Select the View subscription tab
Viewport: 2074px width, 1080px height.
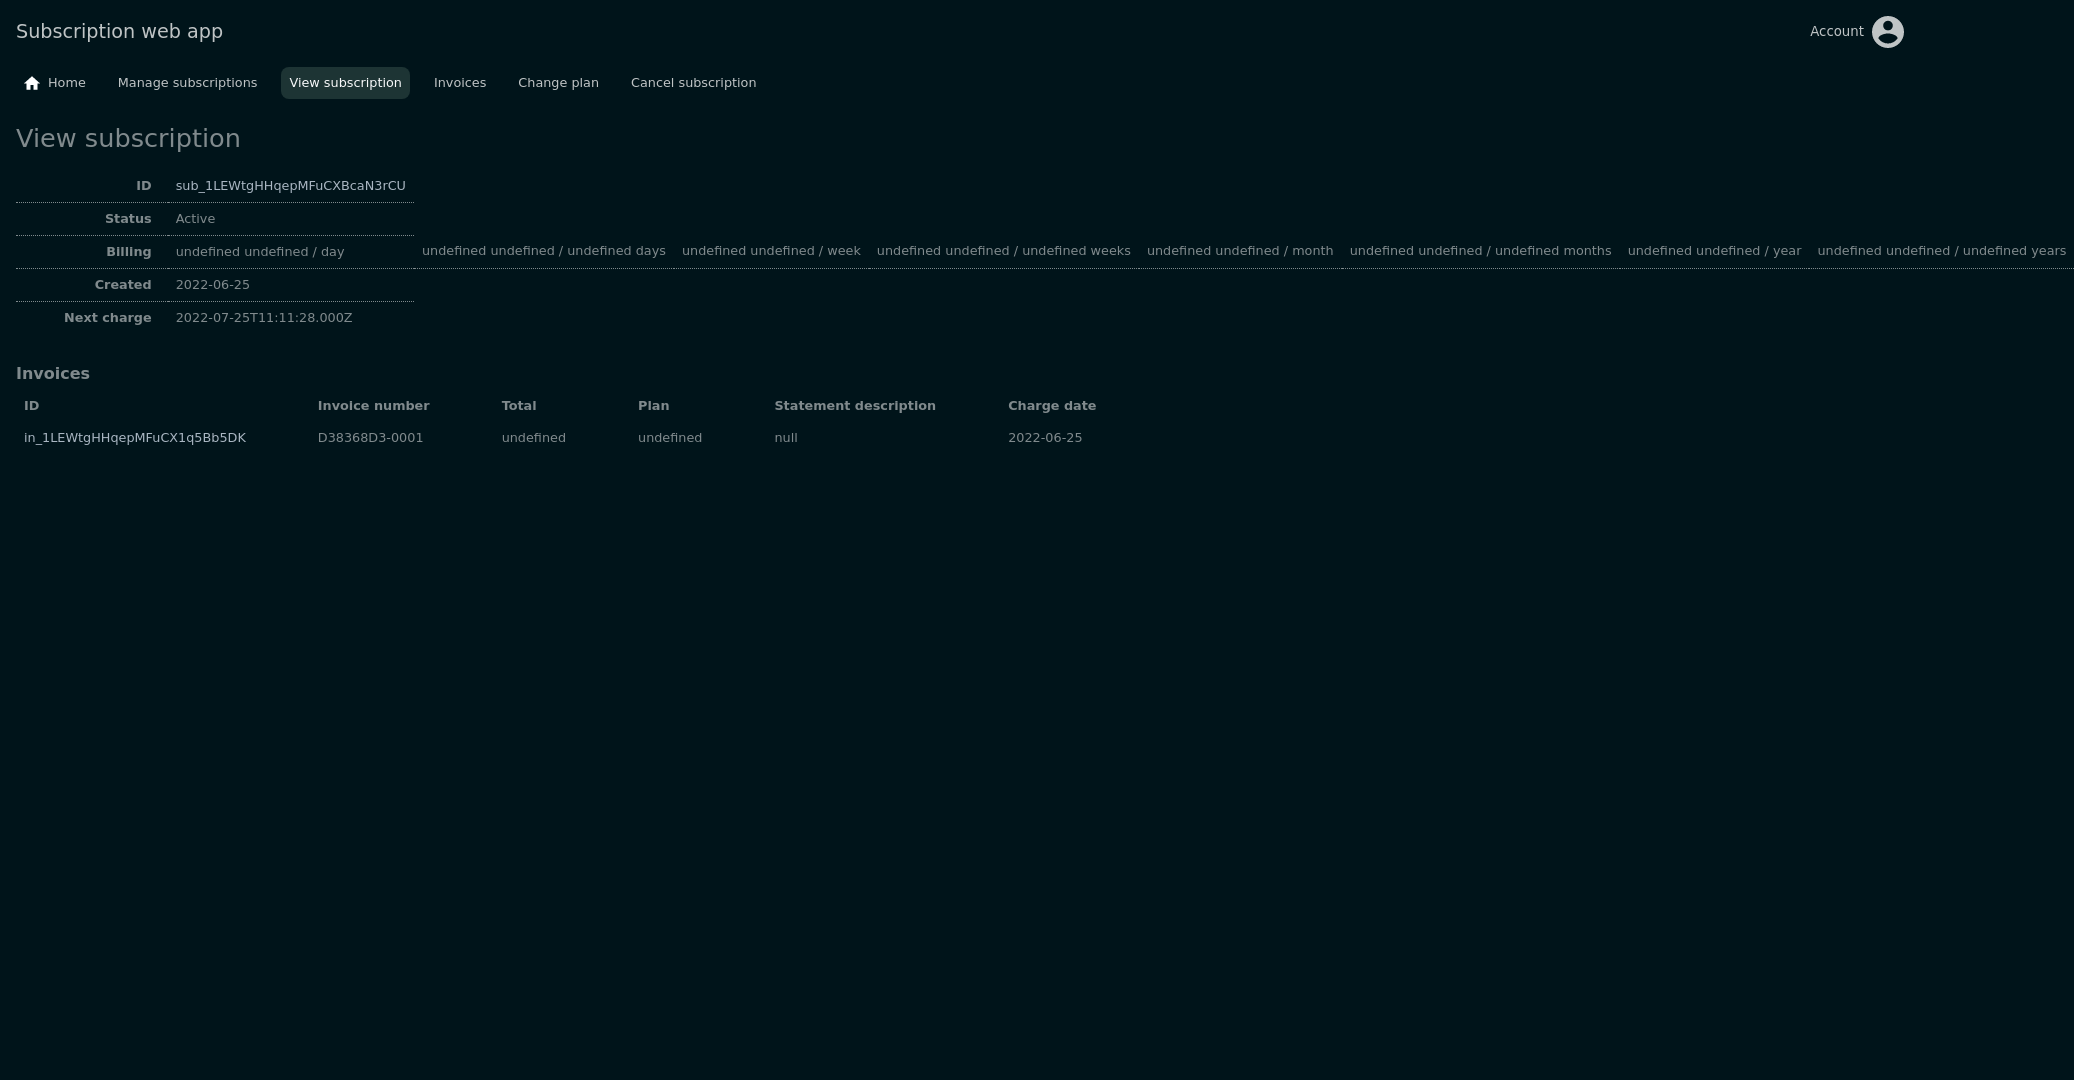click(x=345, y=83)
